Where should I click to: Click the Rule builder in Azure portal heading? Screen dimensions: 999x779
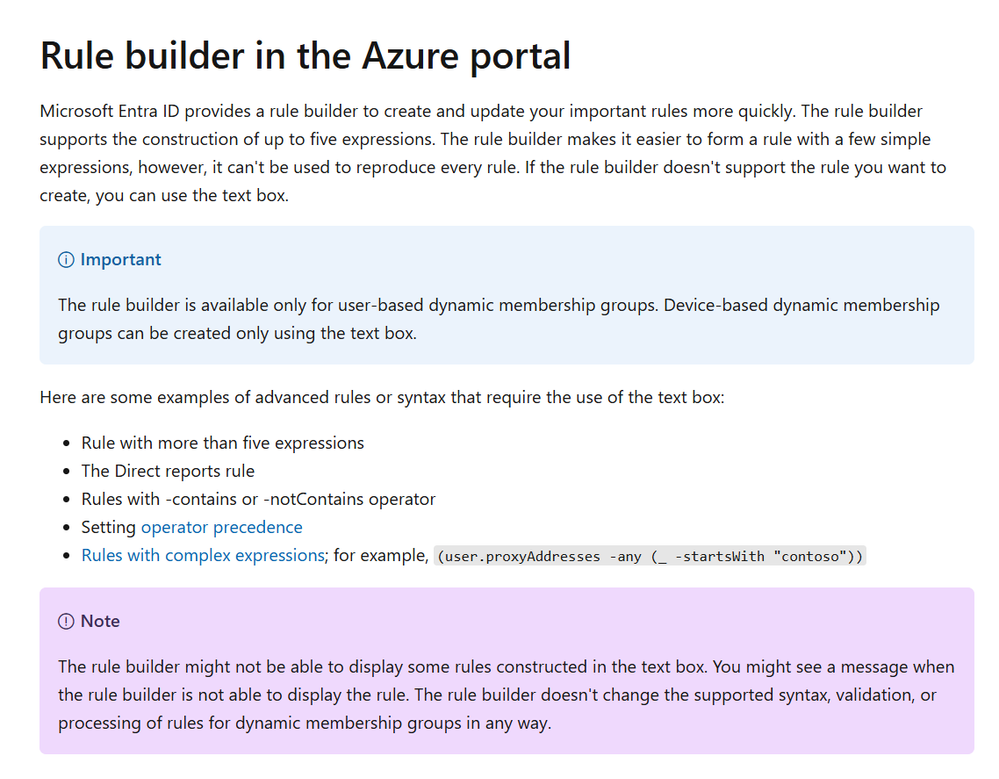(x=305, y=55)
